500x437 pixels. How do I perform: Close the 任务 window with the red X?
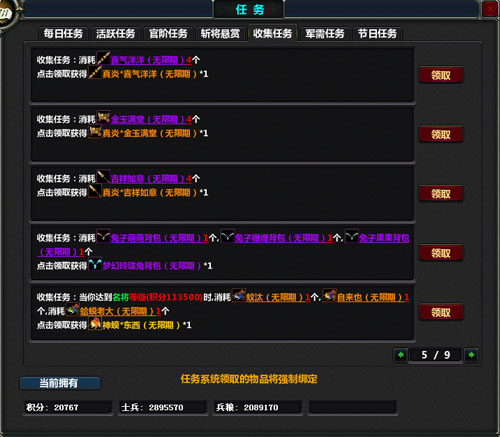click(x=490, y=9)
